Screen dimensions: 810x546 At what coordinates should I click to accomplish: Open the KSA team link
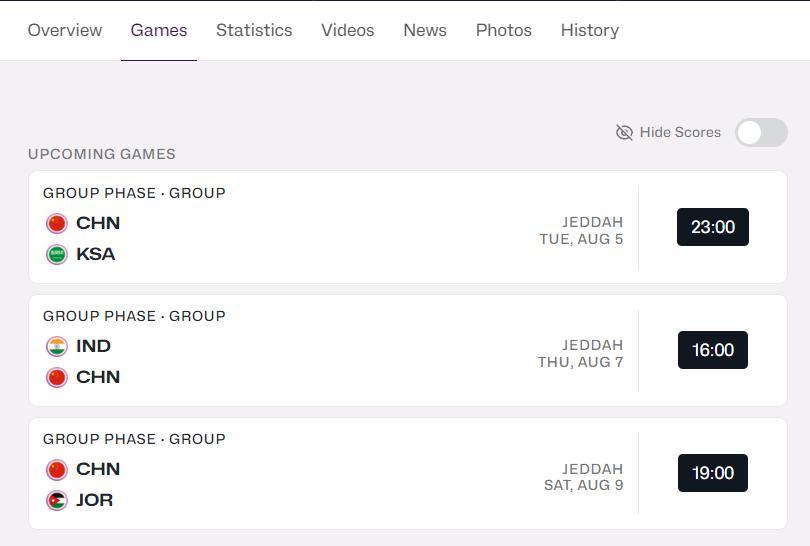96,254
